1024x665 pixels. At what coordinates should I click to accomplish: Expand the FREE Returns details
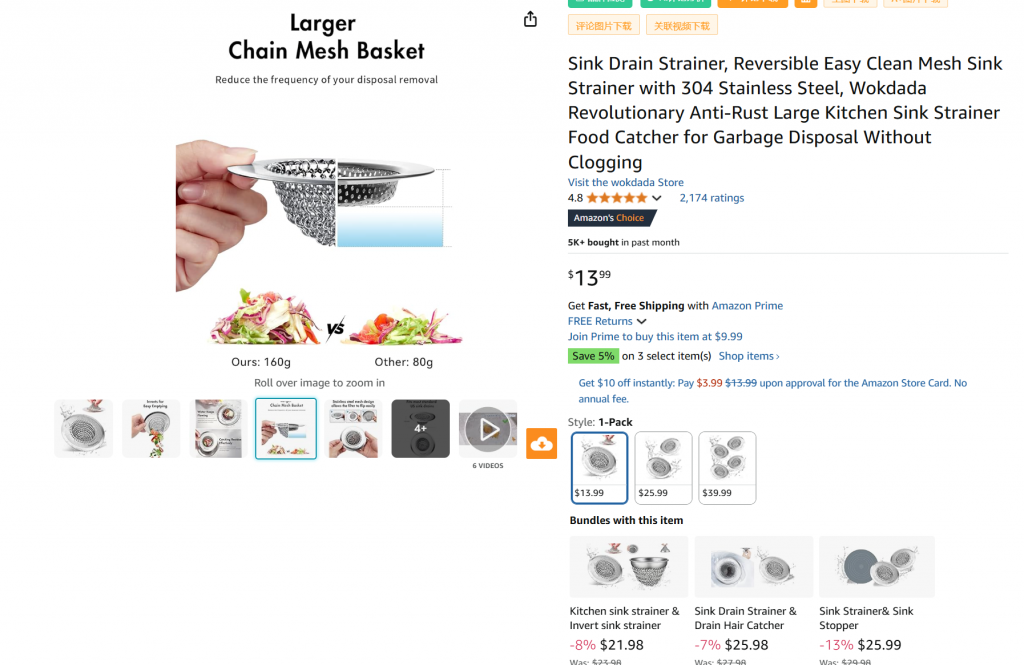coord(641,321)
